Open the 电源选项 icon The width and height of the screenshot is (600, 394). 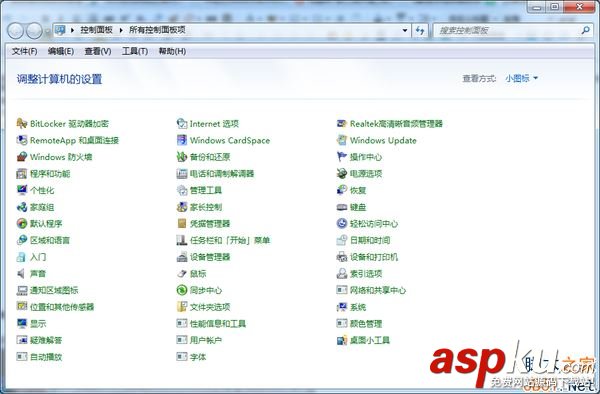[342, 174]
